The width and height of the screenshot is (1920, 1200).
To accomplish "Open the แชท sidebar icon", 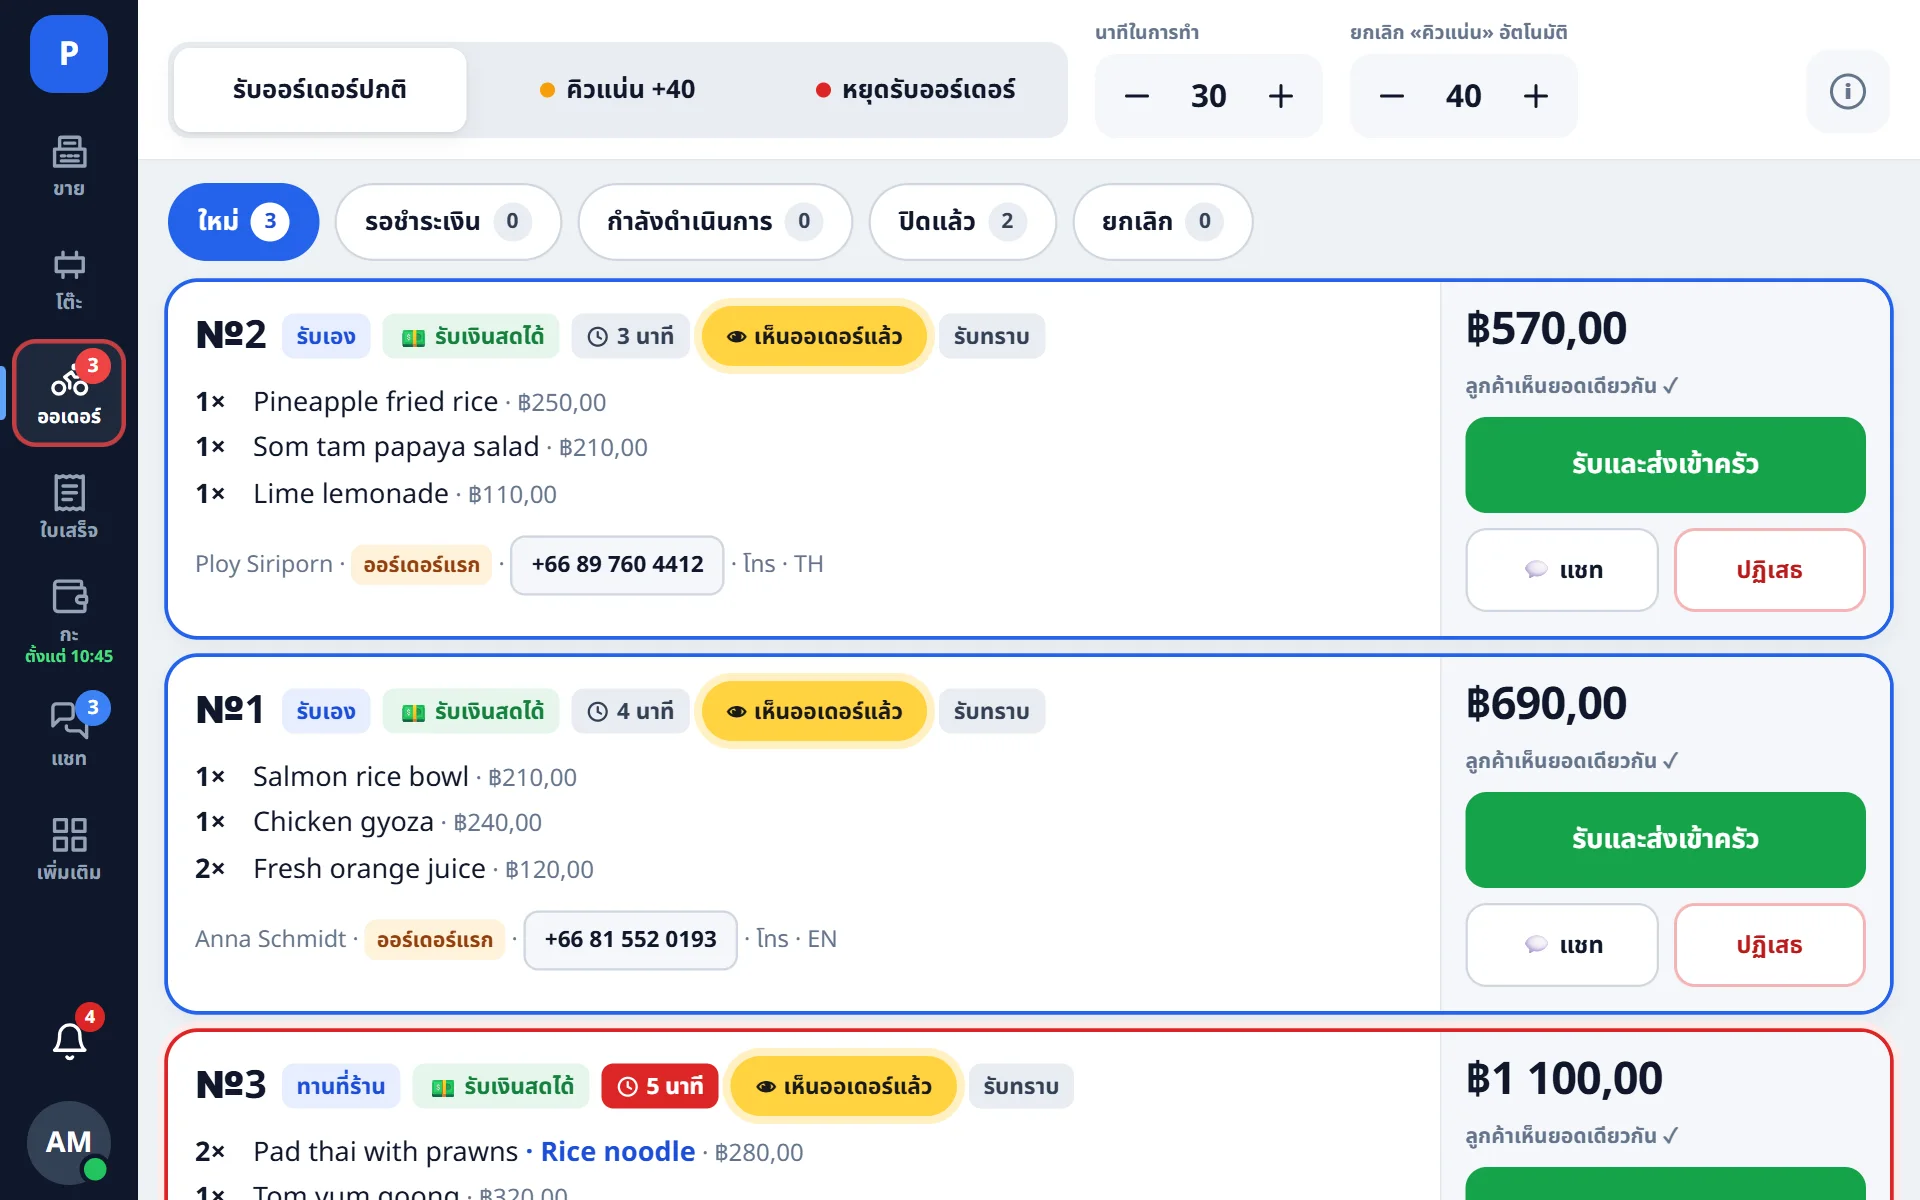I will [x=69, y=734].
